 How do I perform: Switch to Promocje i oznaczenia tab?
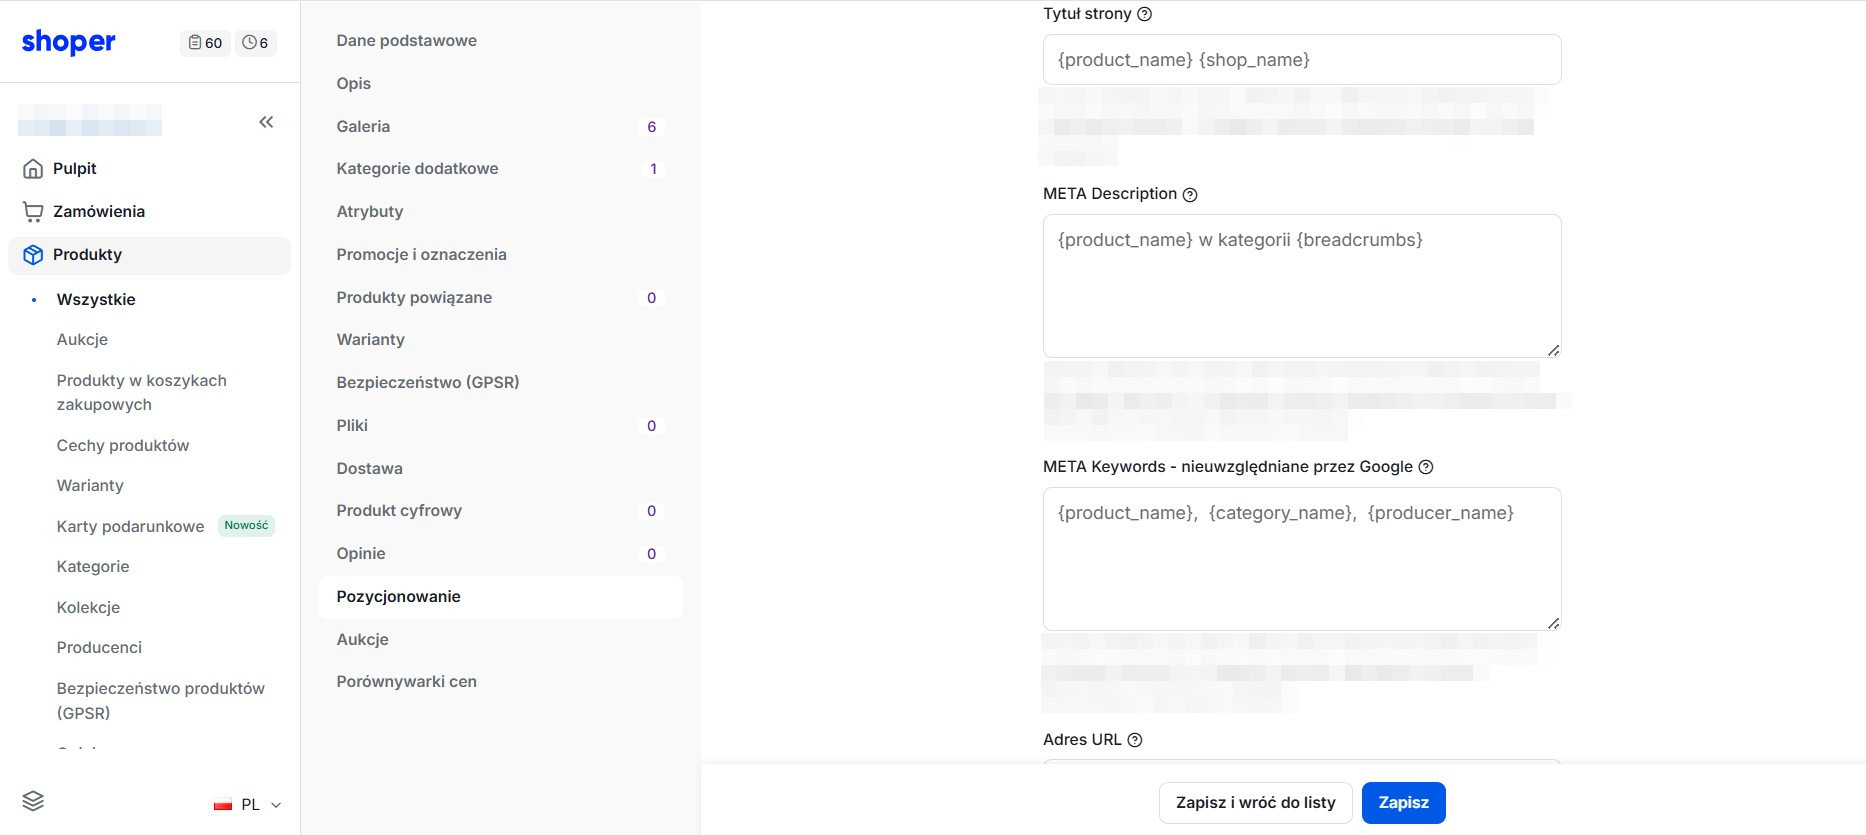tap(500, 255)
